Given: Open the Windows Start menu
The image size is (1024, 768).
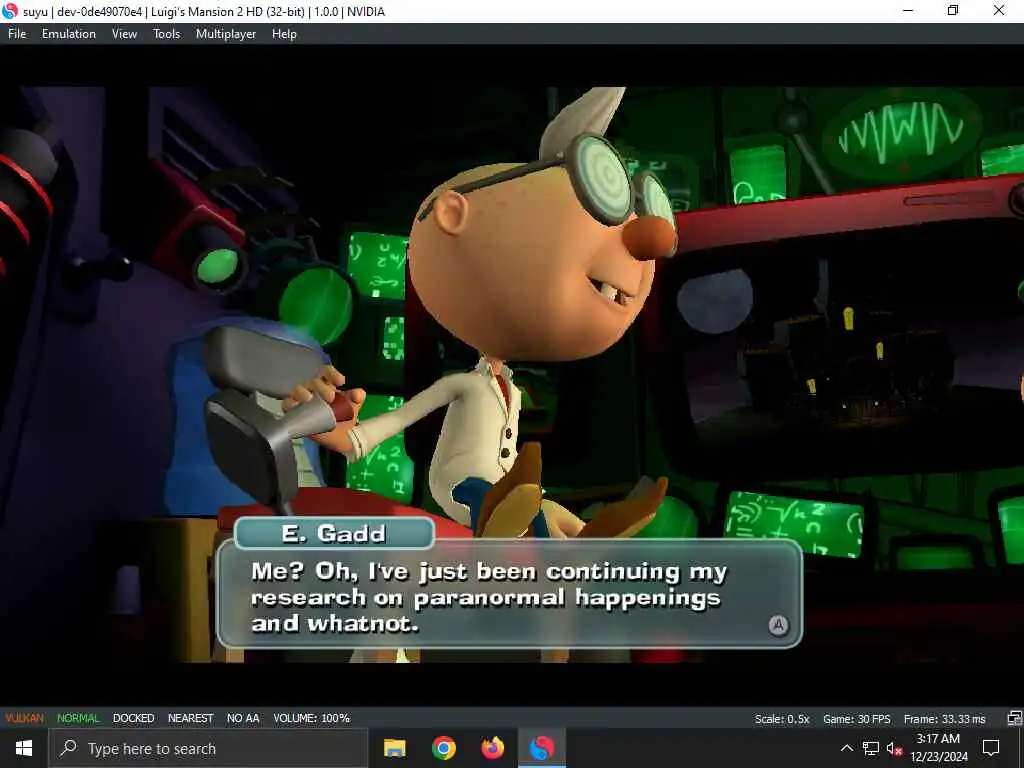Looking at the screenshot, I should [24, 748].
